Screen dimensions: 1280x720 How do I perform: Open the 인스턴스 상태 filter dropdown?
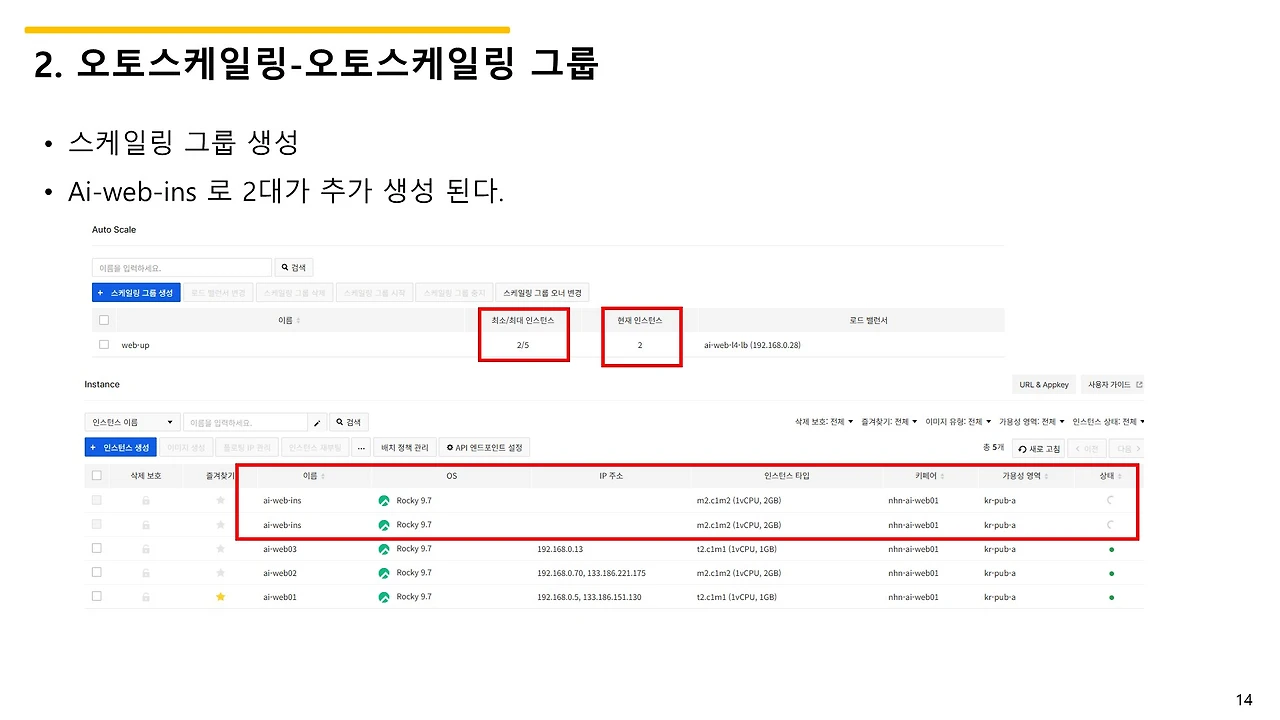tap(1108, 422)
